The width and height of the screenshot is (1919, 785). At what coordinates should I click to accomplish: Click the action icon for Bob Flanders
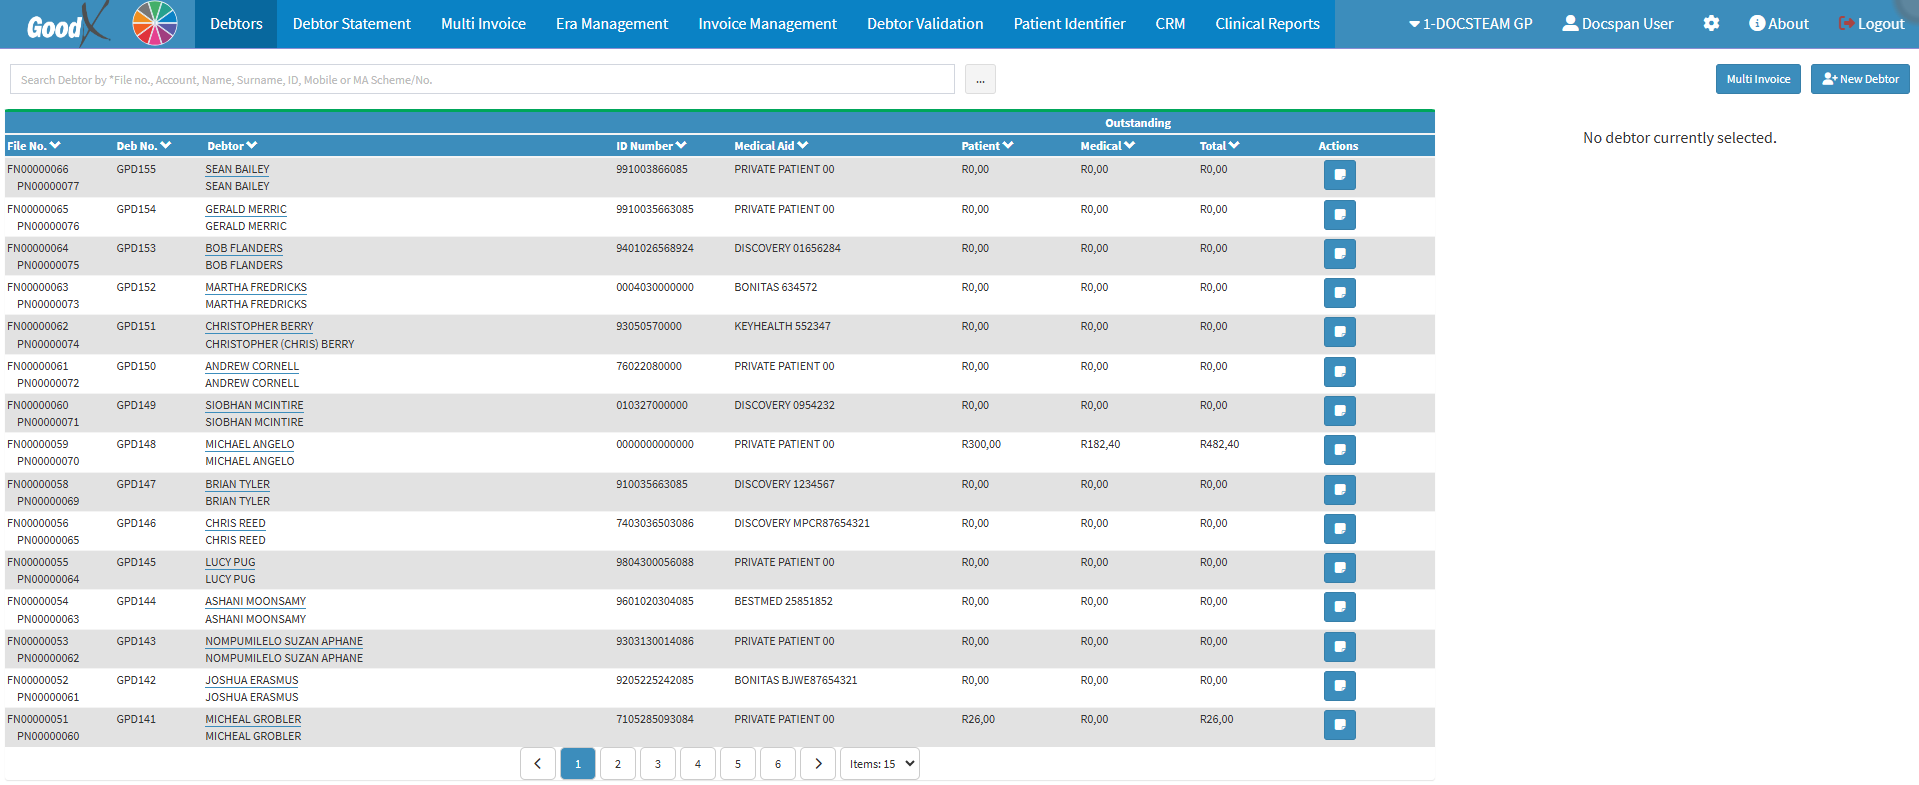tap(1339, 254)
